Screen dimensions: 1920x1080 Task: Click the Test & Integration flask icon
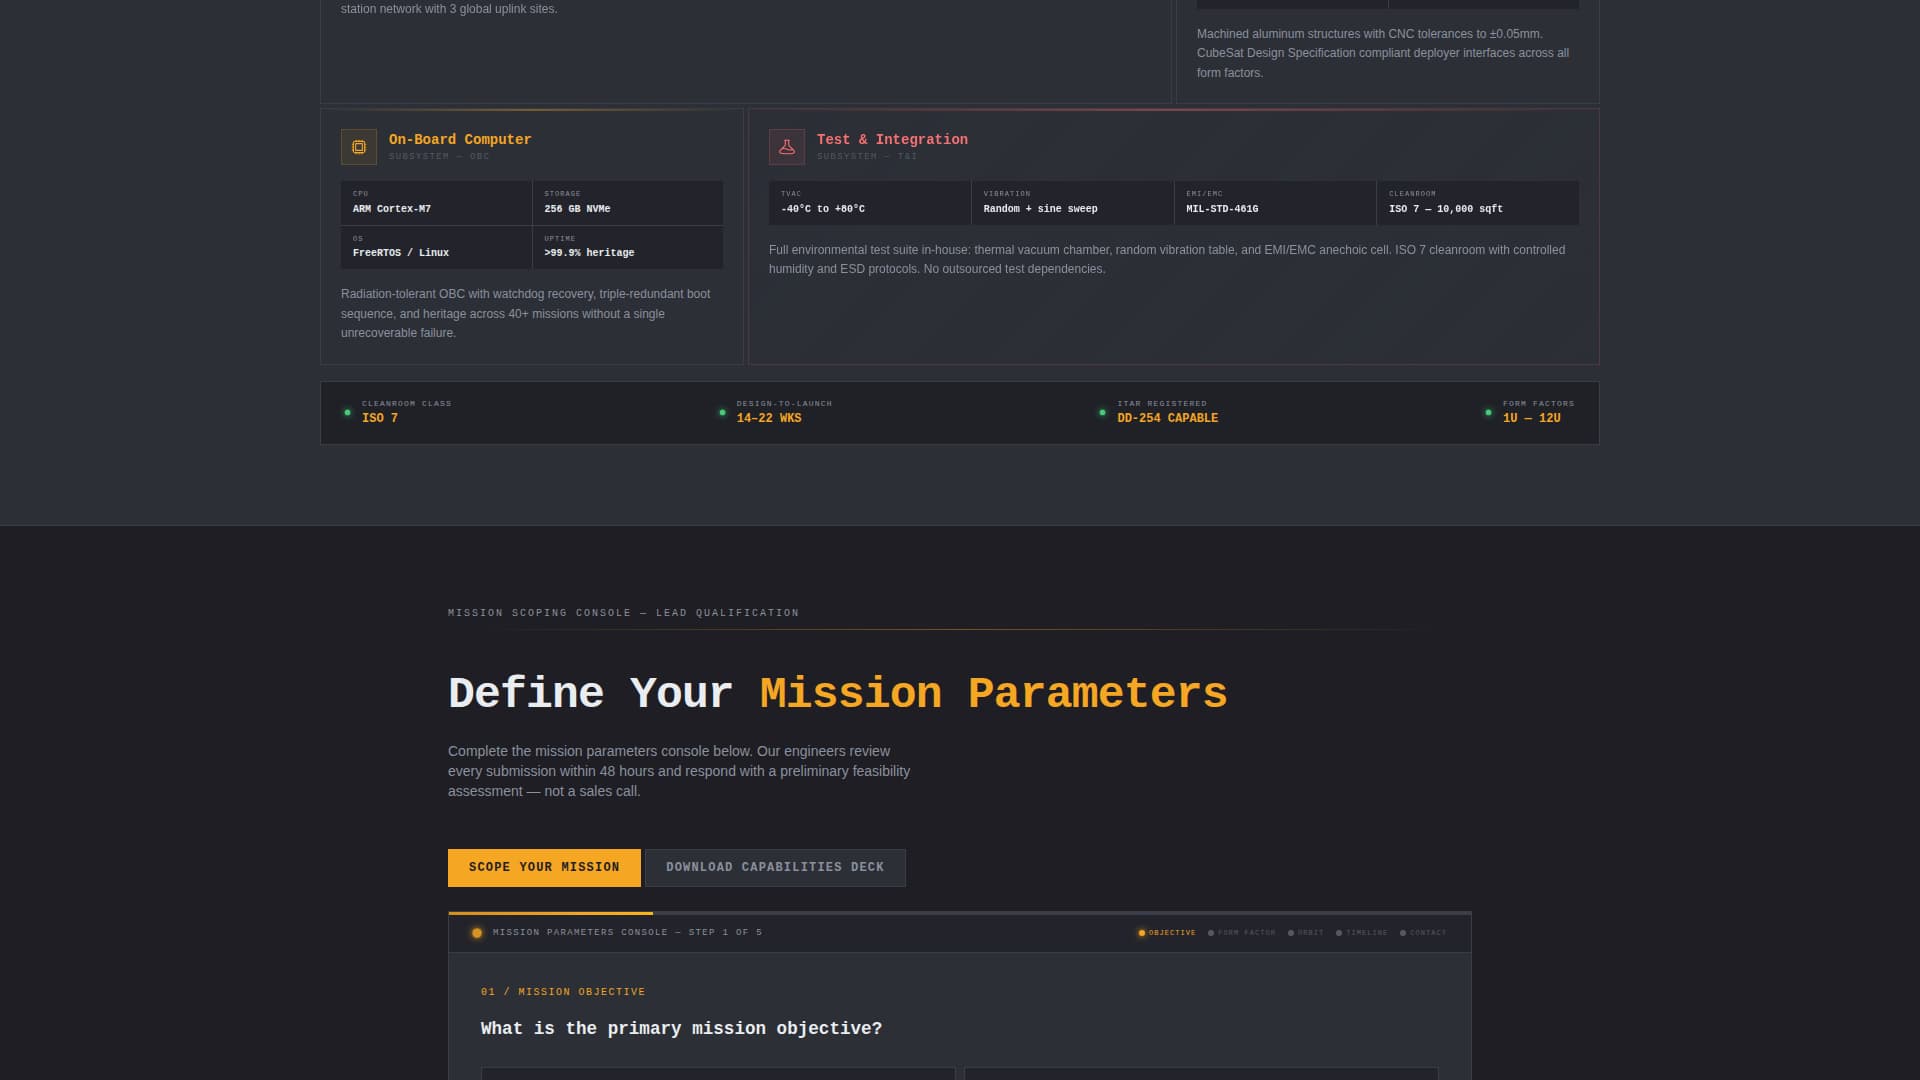click(786, 146)
